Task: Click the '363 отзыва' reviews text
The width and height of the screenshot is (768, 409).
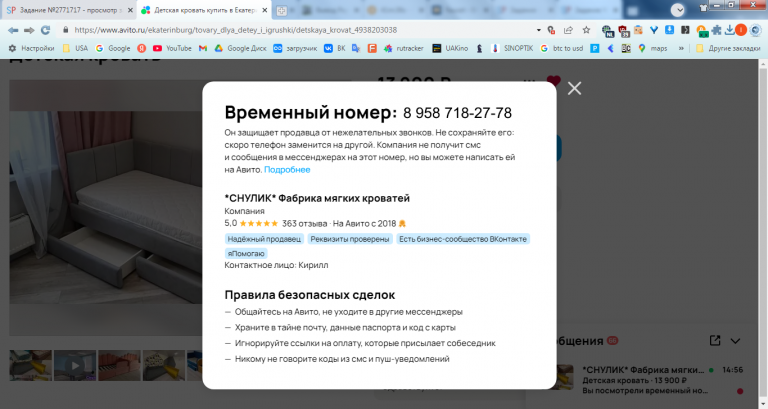Action: [304, 224]
